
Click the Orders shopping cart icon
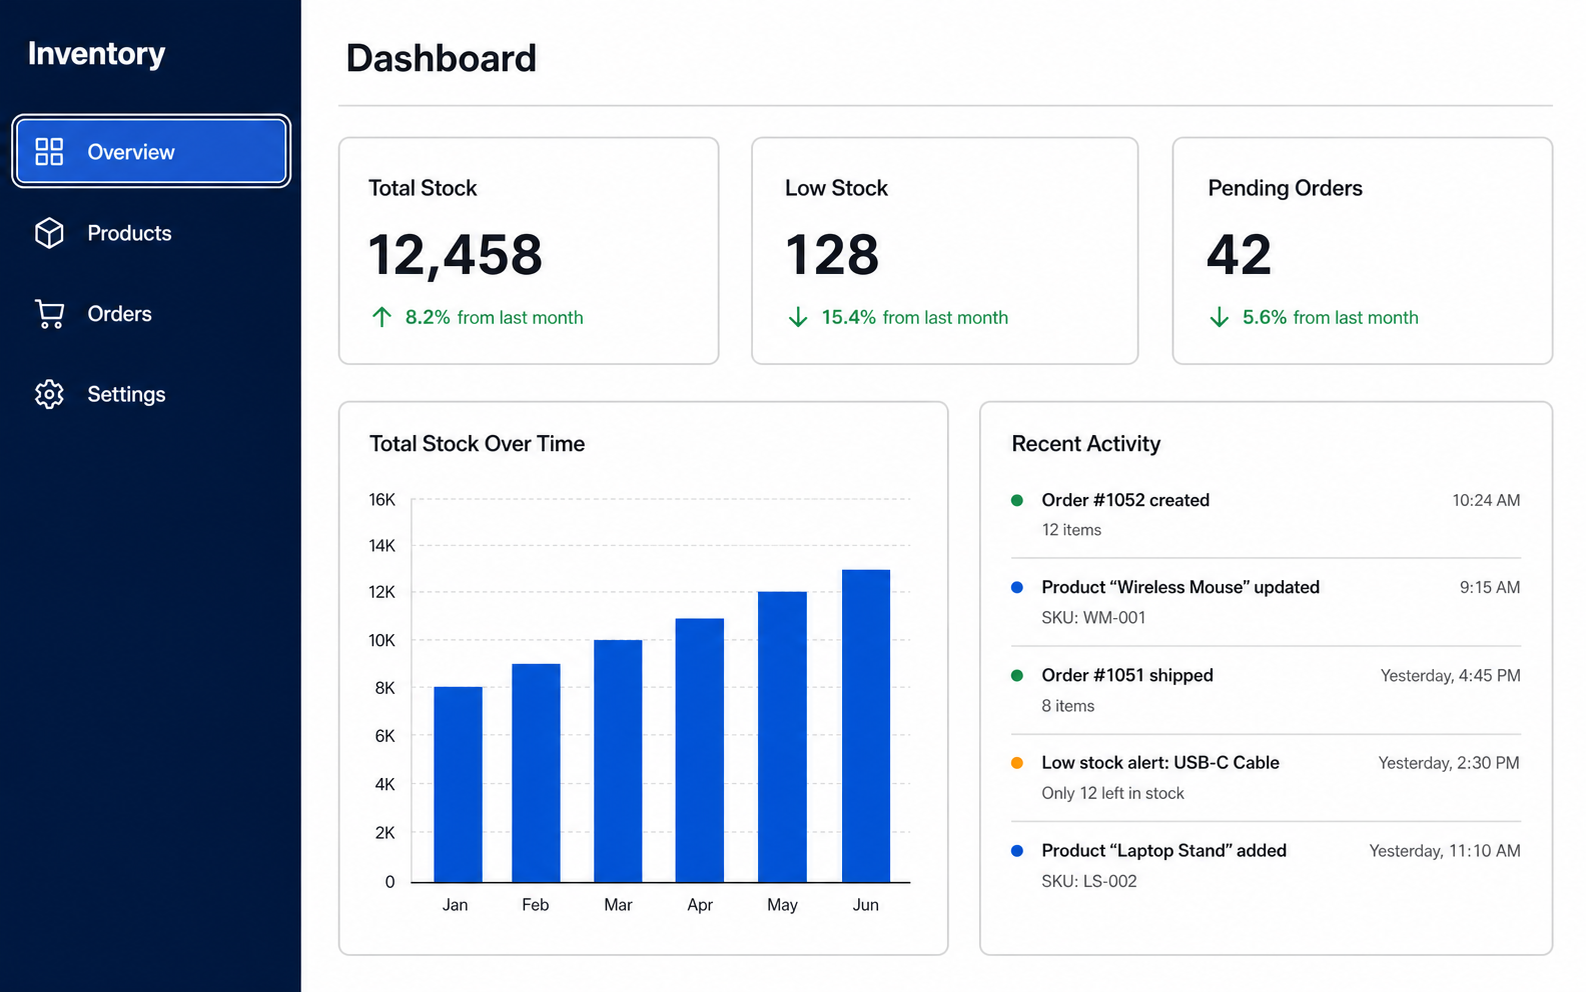pos(49,314)
